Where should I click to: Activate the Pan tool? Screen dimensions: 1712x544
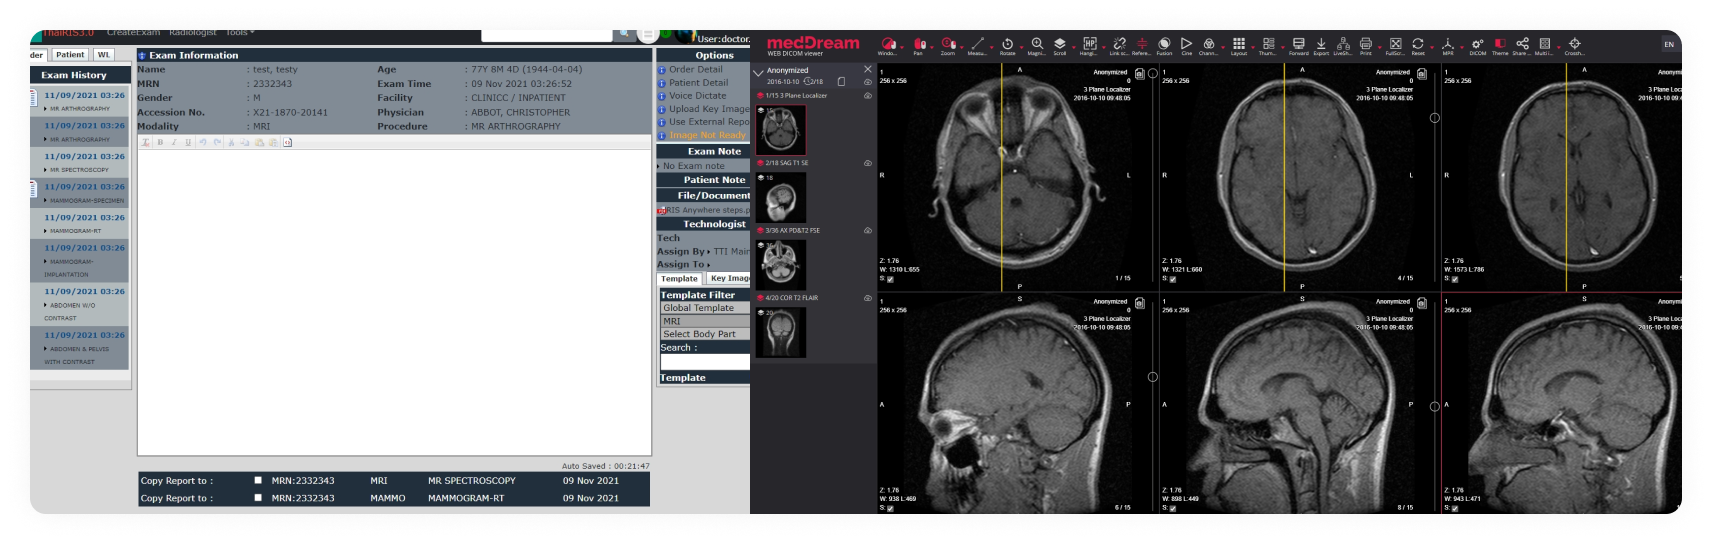point(919,44)
